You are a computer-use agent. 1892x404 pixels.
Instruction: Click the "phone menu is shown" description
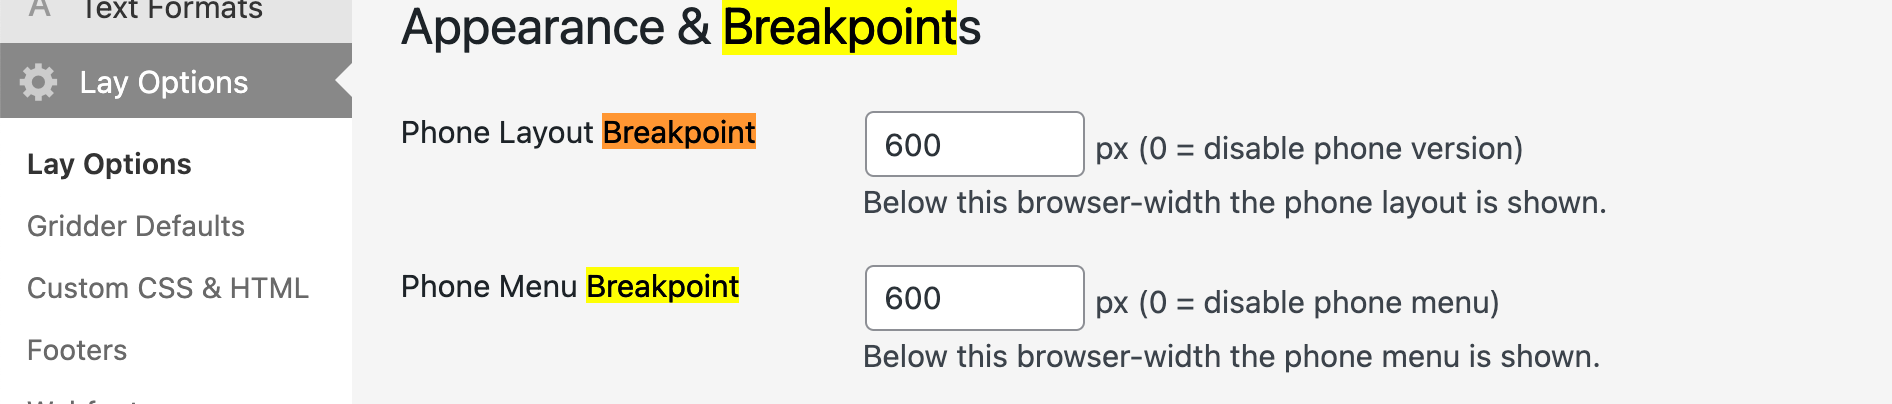(x=1231, y=356)
